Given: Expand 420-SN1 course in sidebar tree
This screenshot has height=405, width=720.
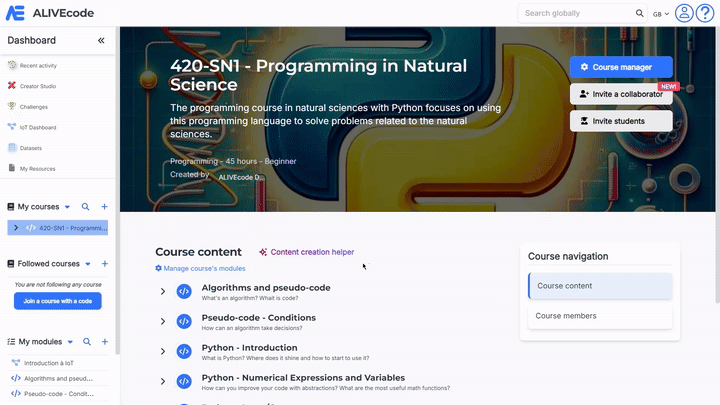Looking at the screenshot, I should tap(16, 228).
